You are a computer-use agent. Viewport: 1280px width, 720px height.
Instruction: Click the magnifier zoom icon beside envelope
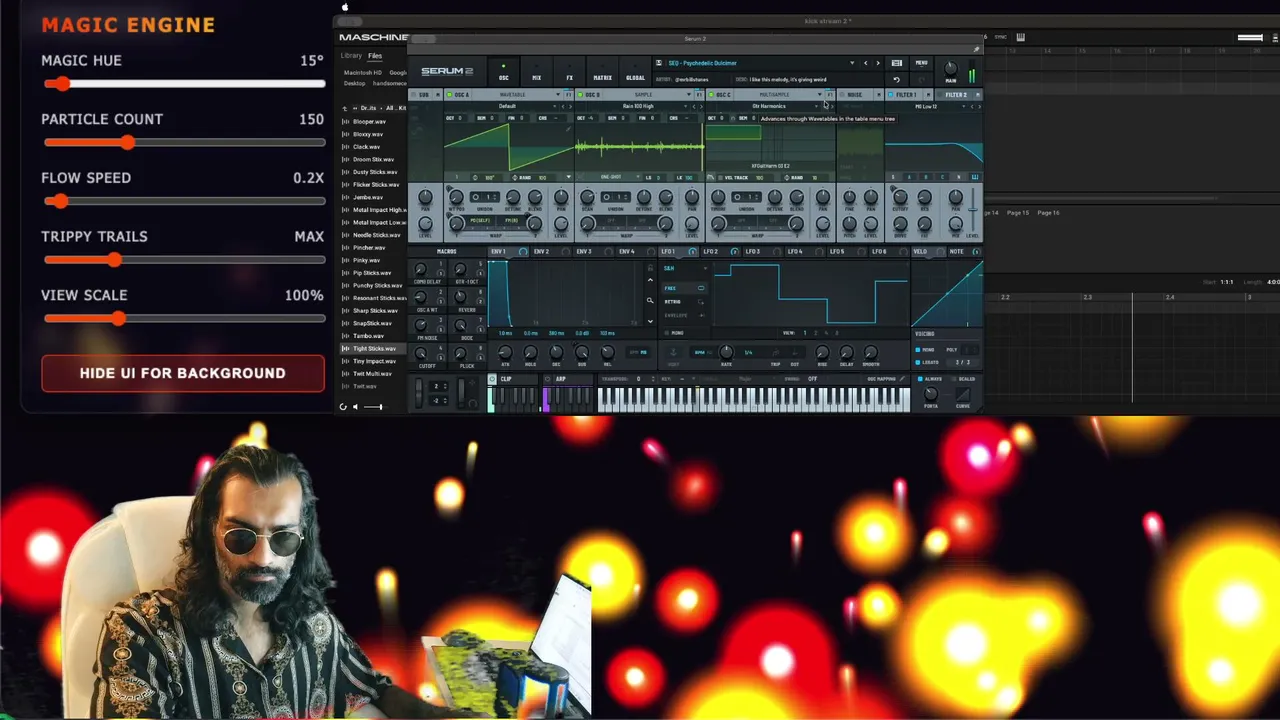650,300
